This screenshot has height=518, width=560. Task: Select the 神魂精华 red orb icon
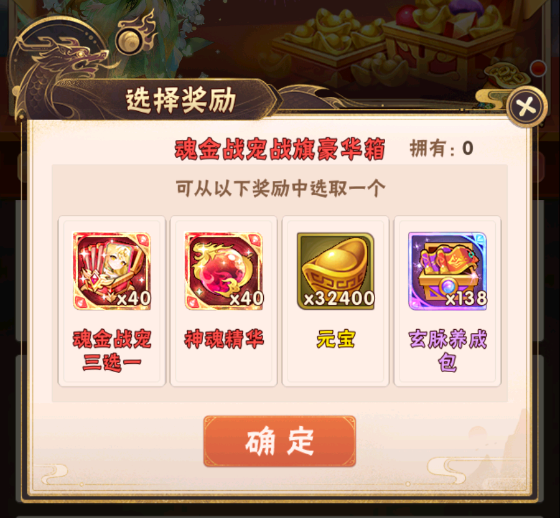(224, 270)
